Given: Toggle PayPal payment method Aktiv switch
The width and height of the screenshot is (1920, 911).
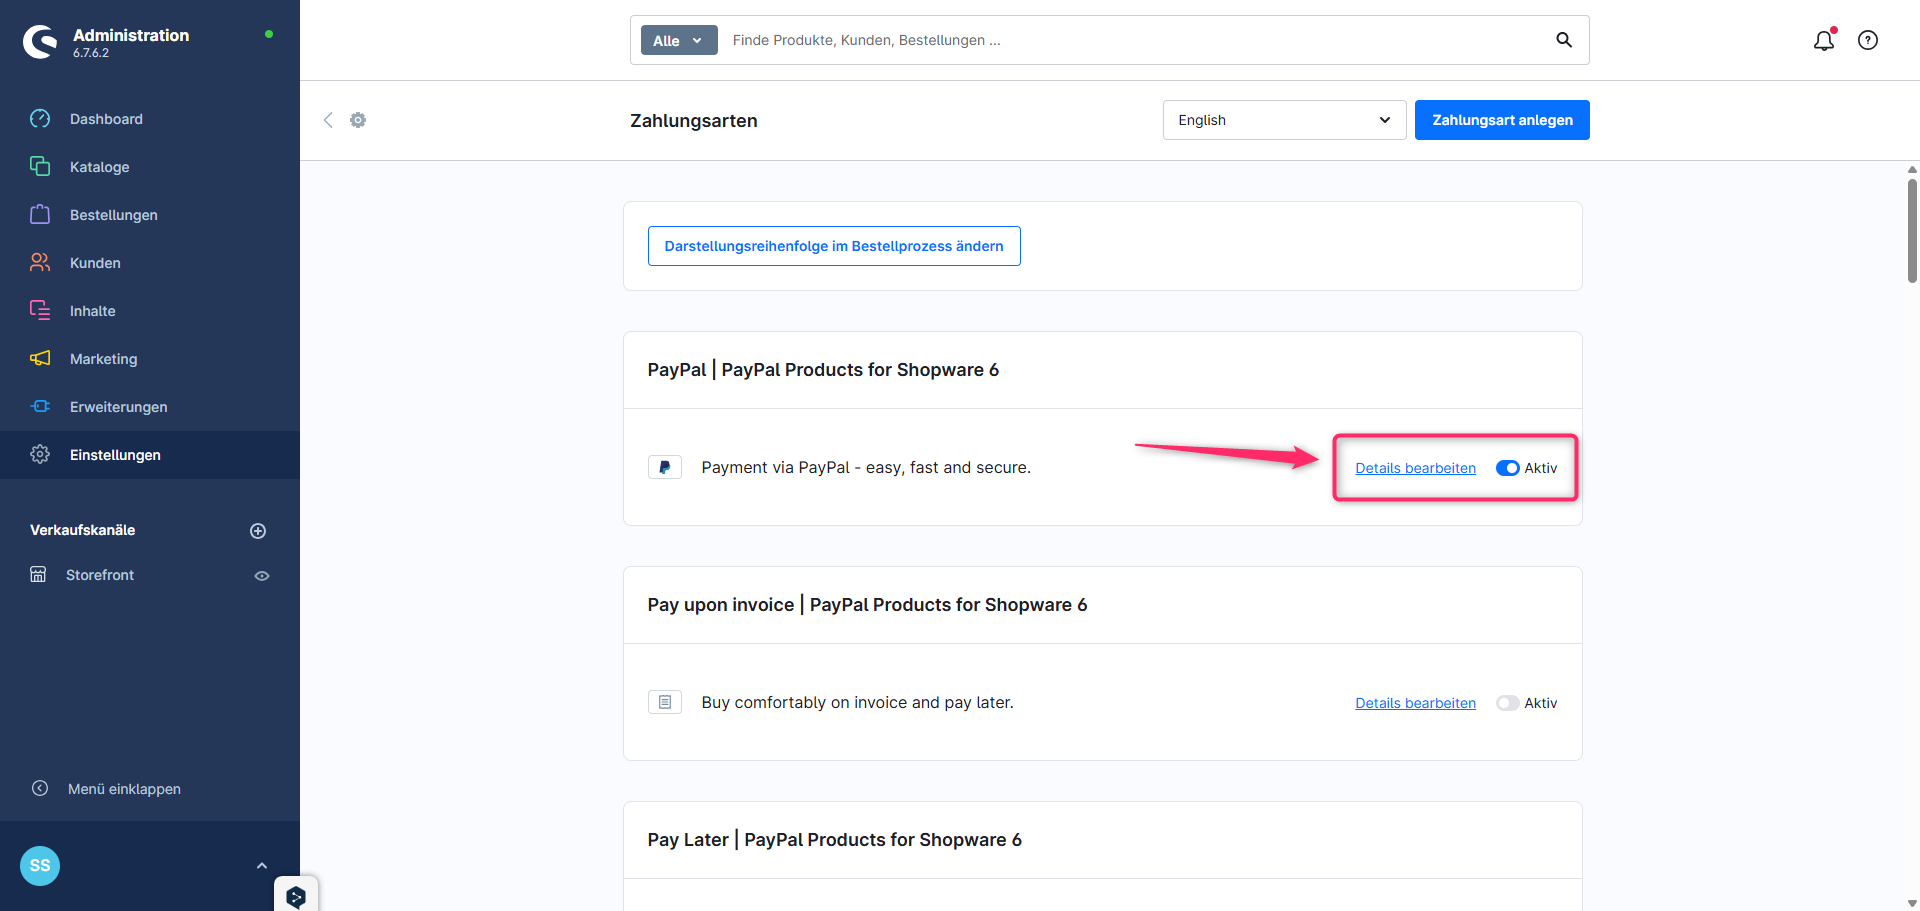Looking at the screenshot, I should [1507, 468].
